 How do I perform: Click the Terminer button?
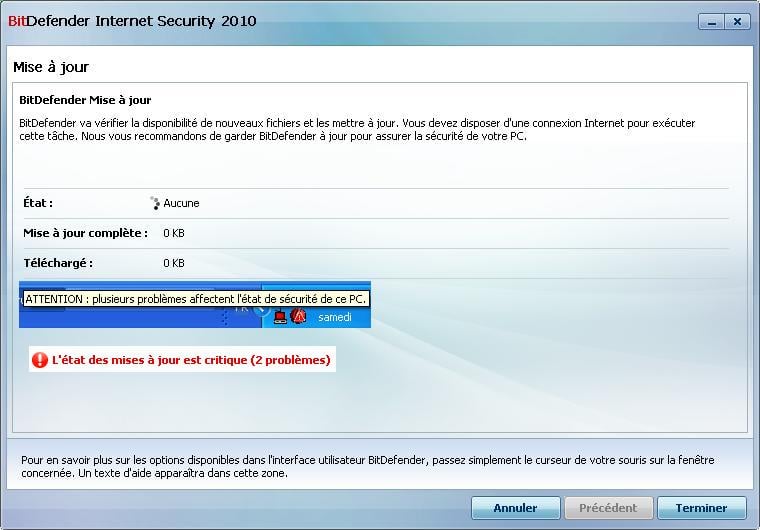(x=701, y=508)
